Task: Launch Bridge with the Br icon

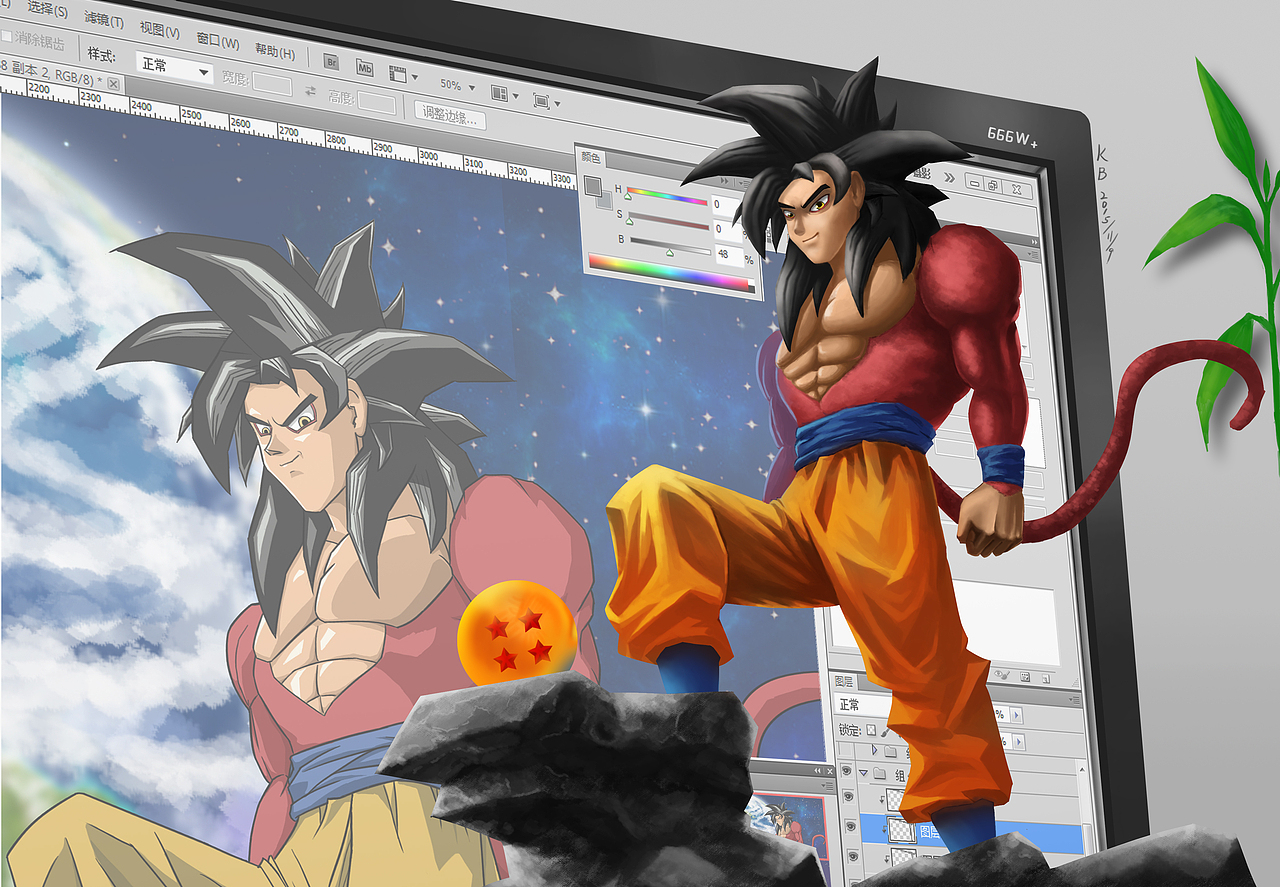Action: [x=332, y=62]
